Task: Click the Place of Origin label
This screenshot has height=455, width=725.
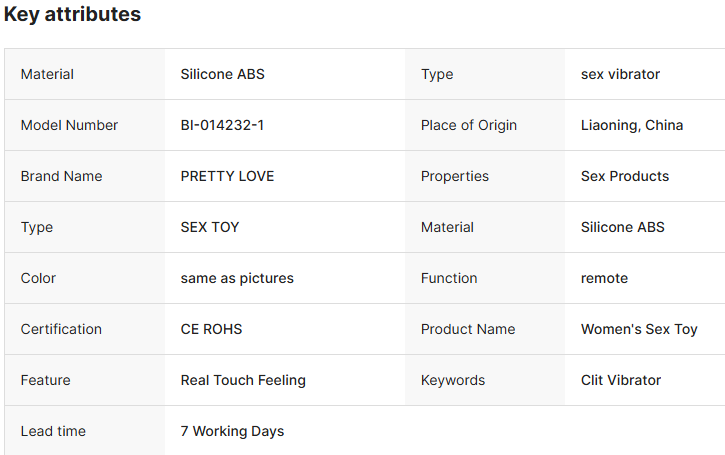Action: pos(469,125)
